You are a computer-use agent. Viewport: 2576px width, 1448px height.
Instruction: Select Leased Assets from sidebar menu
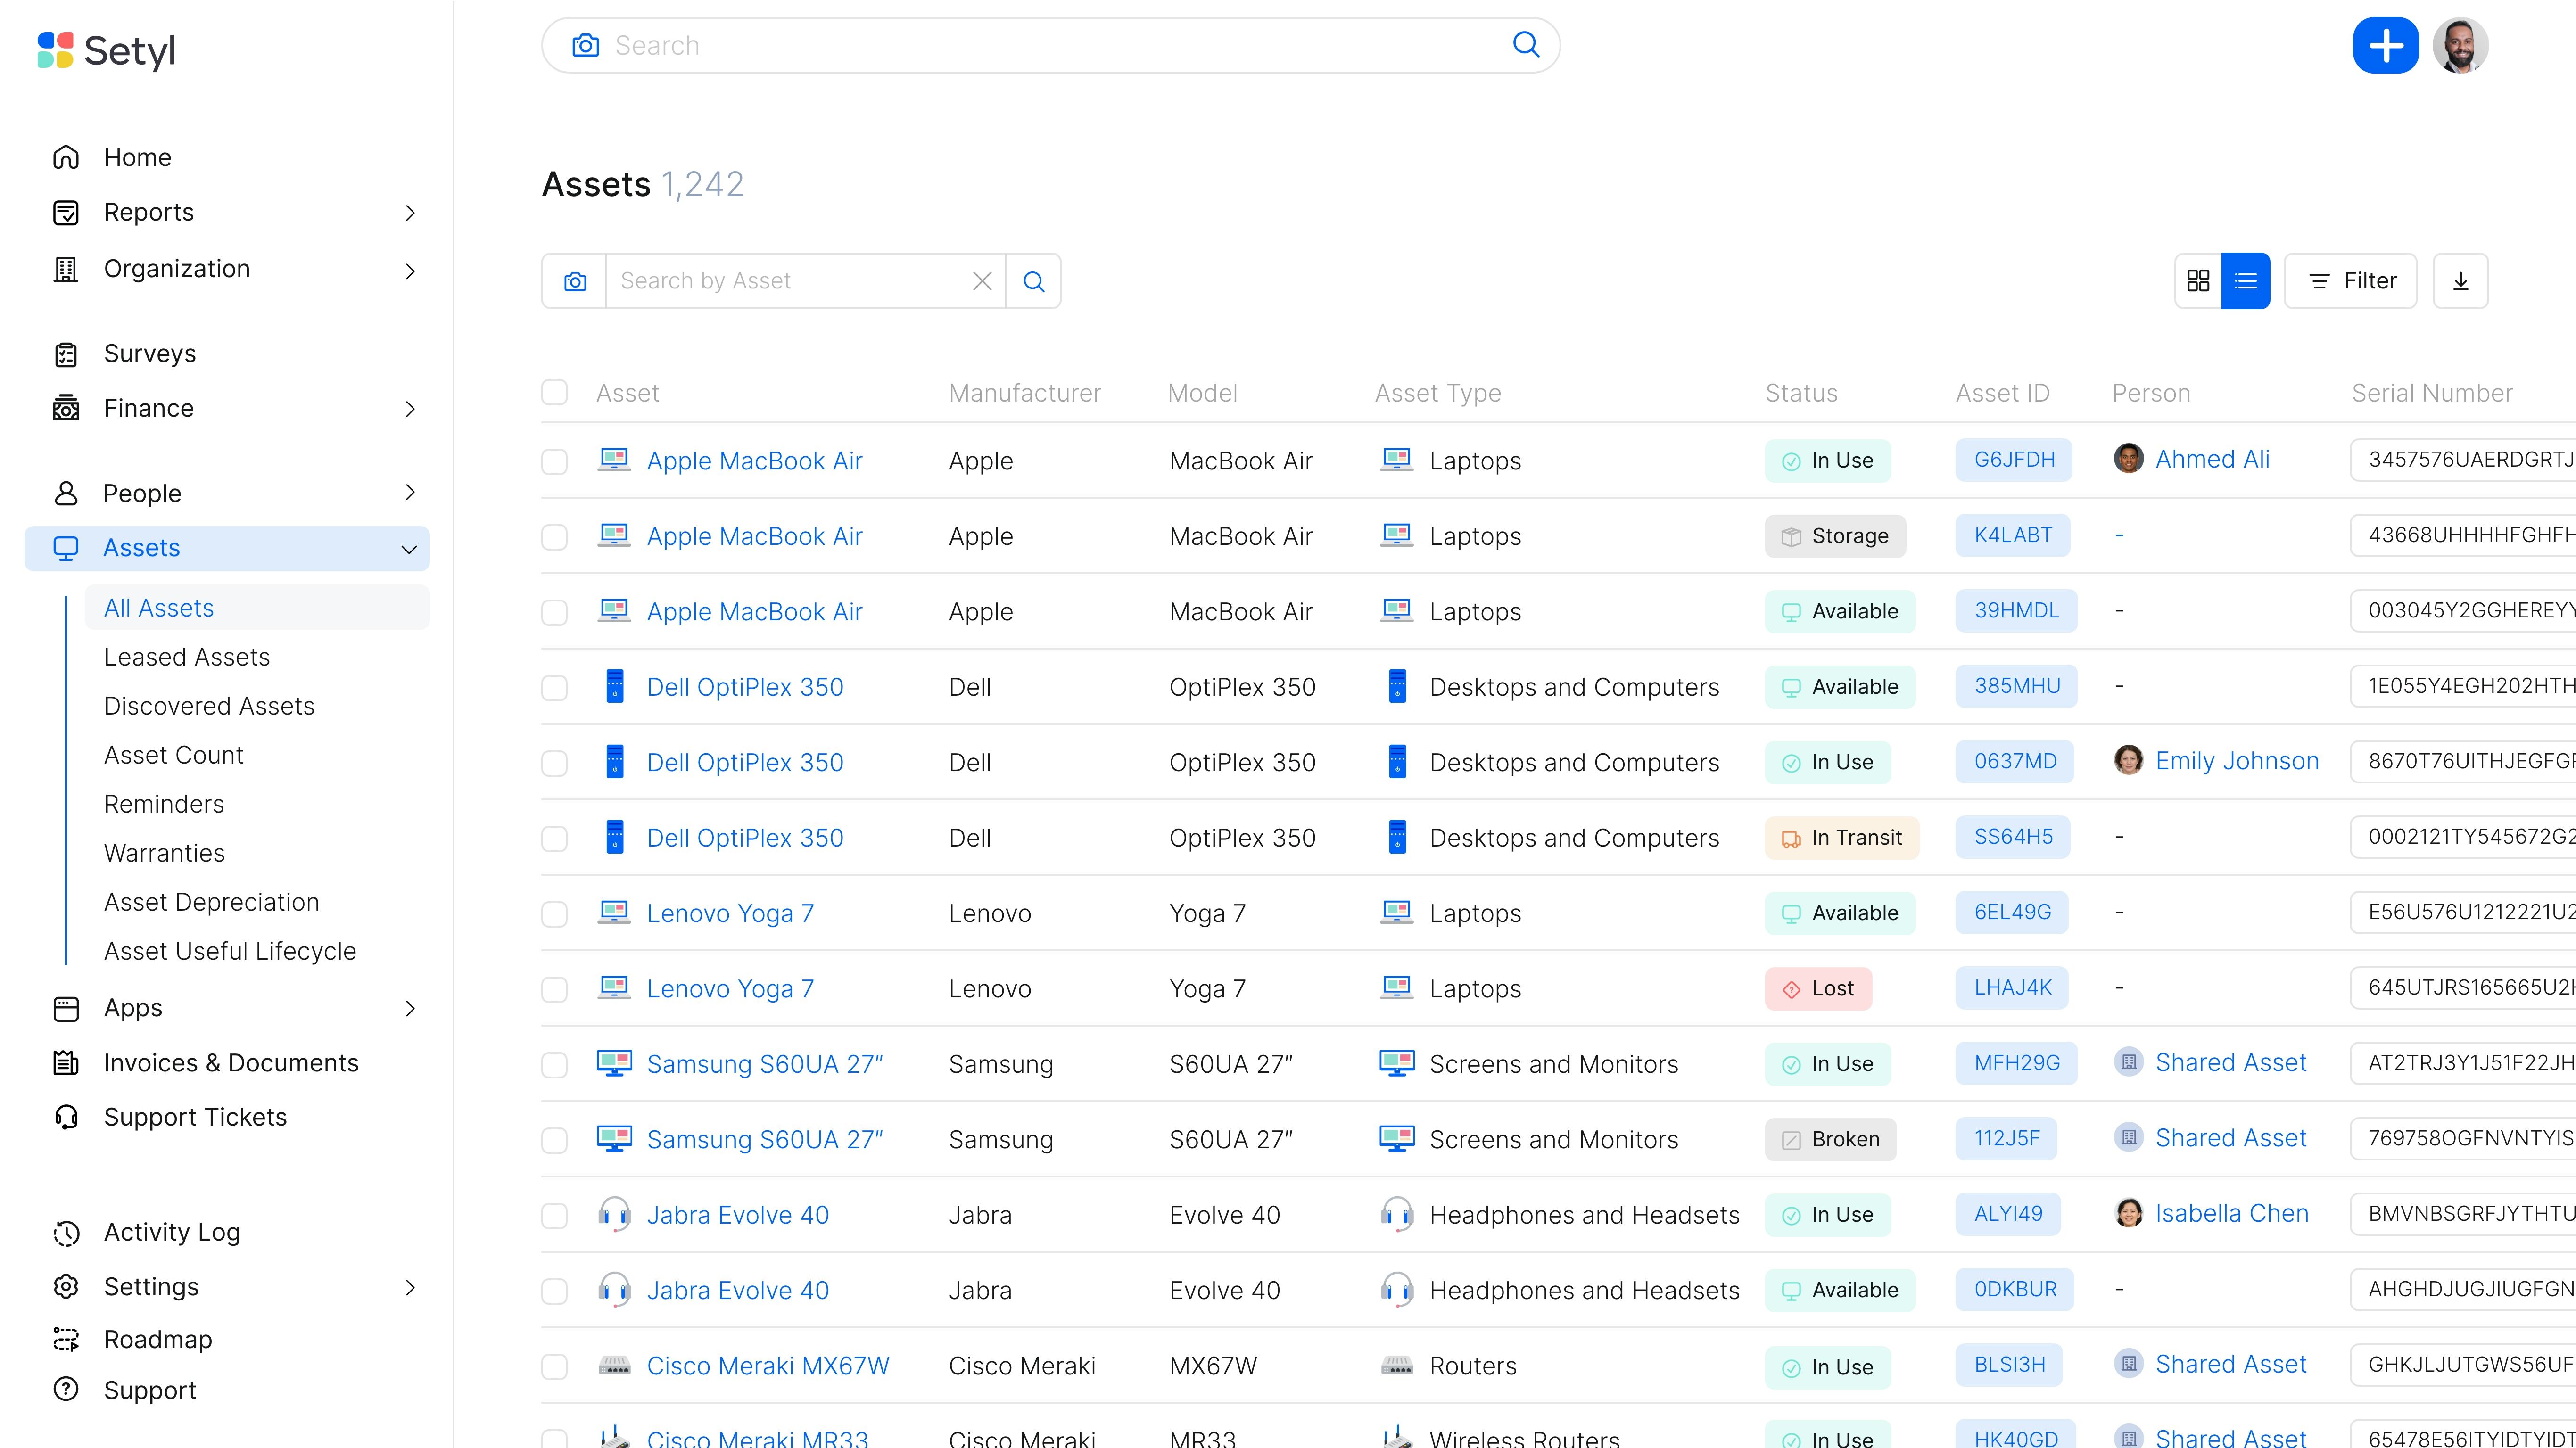[x=188, y=656]
